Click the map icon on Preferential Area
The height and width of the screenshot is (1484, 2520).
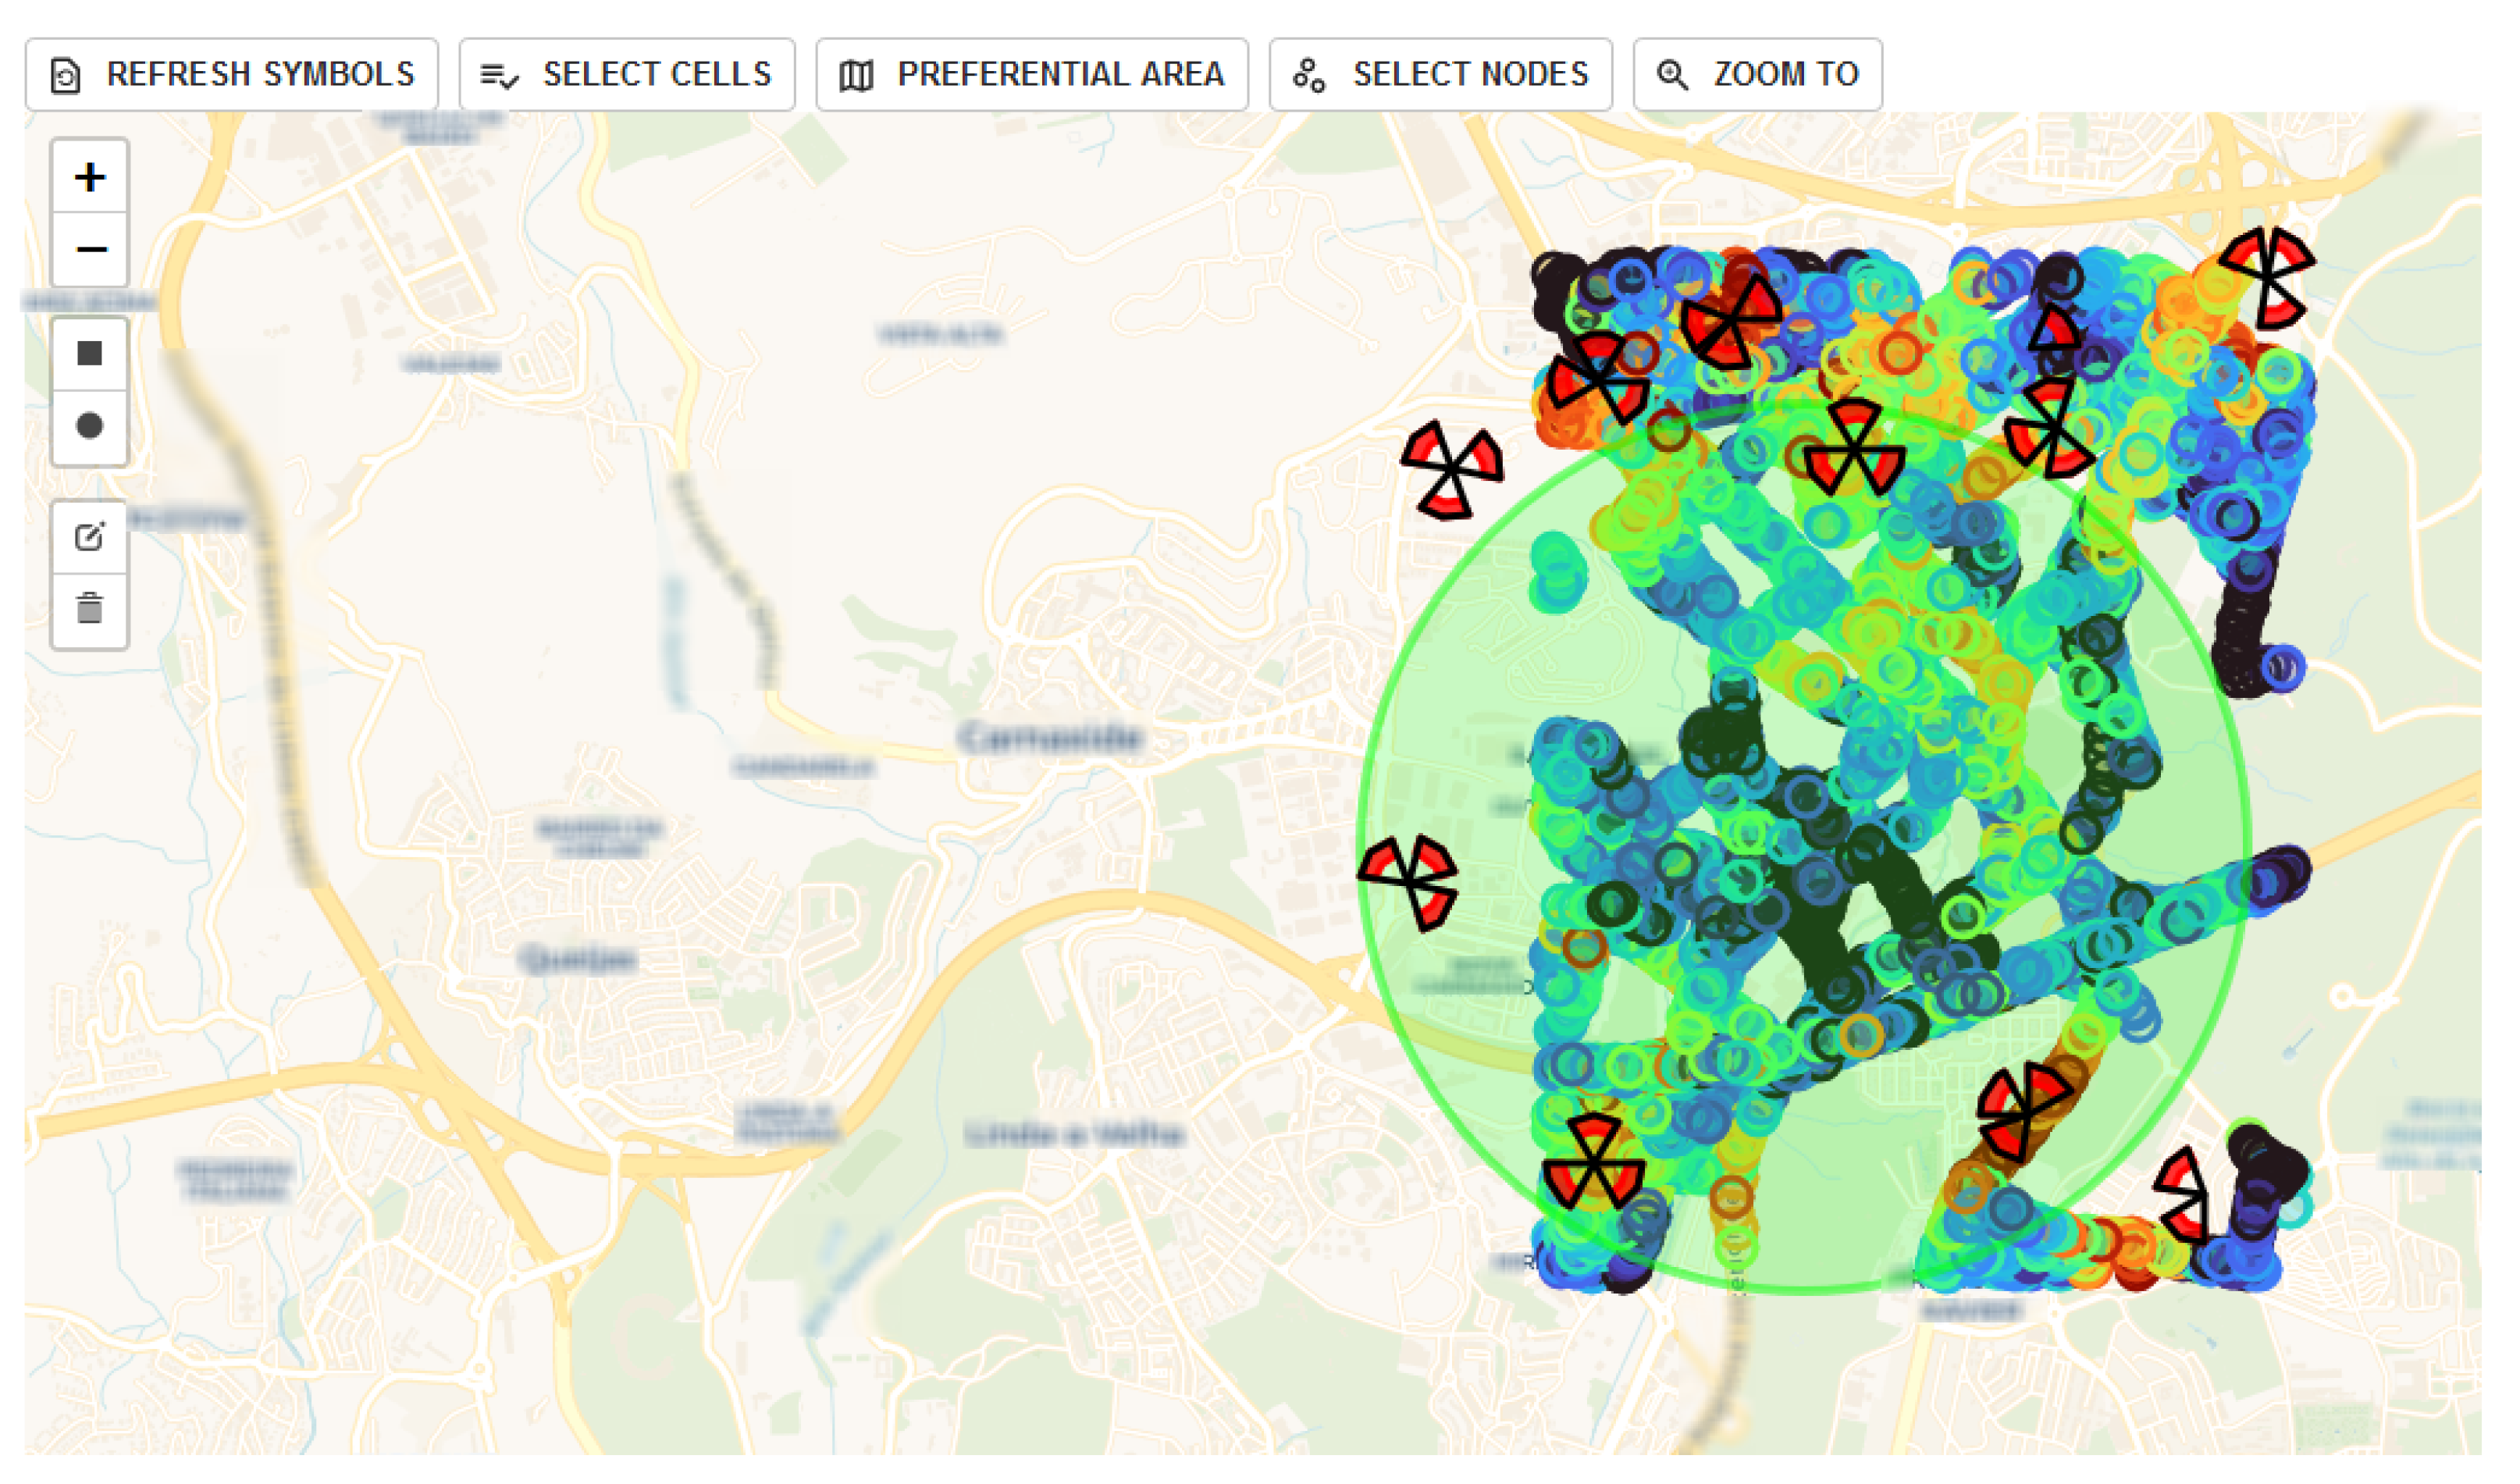click(x=856, y=75)
